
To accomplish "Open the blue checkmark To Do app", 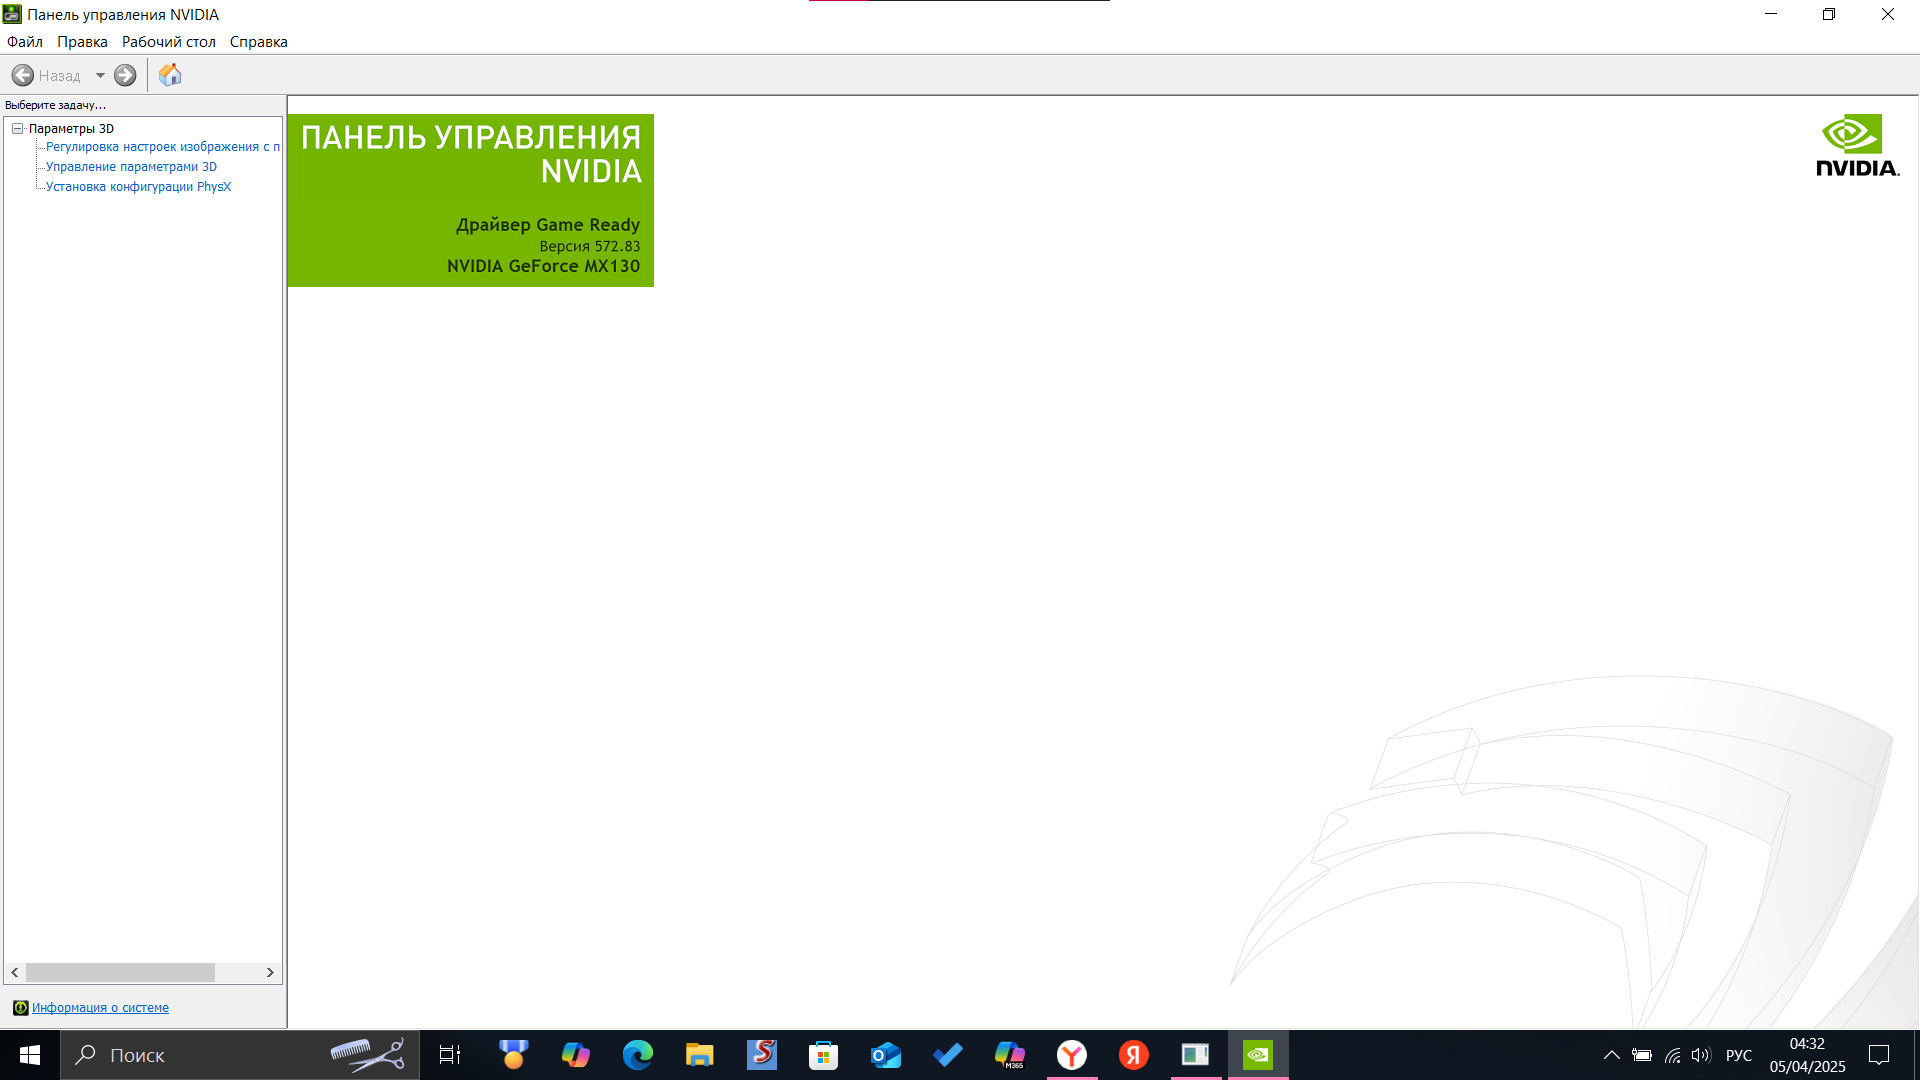I will click(947, 1055).
